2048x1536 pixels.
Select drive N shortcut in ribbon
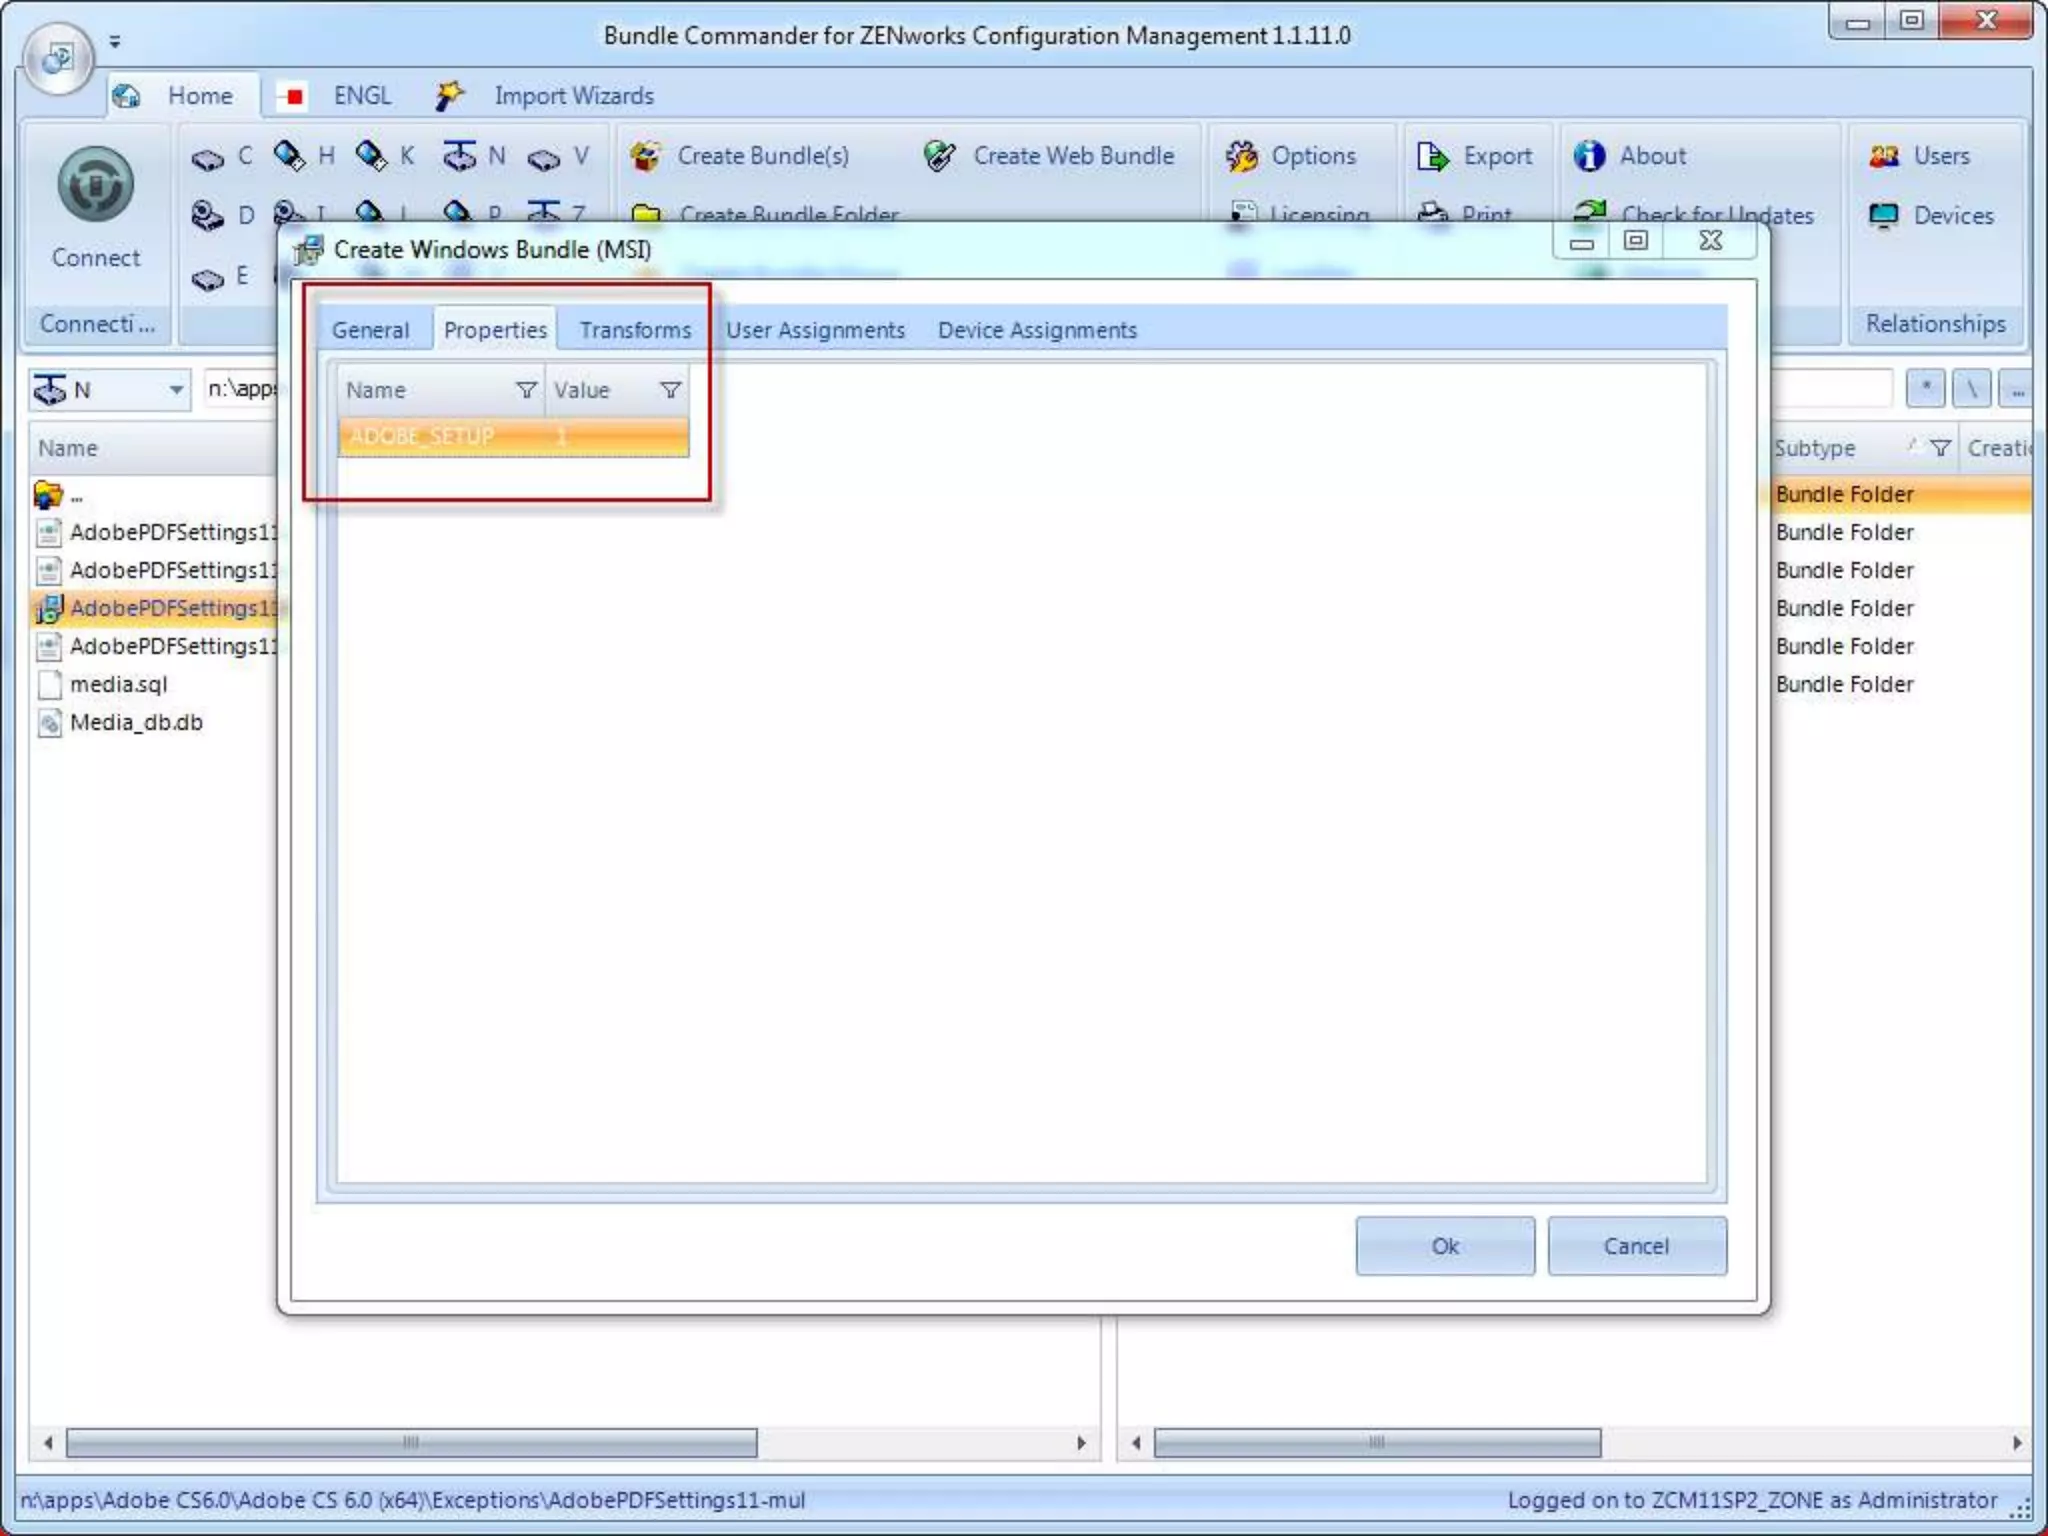(x=475, y=156)
